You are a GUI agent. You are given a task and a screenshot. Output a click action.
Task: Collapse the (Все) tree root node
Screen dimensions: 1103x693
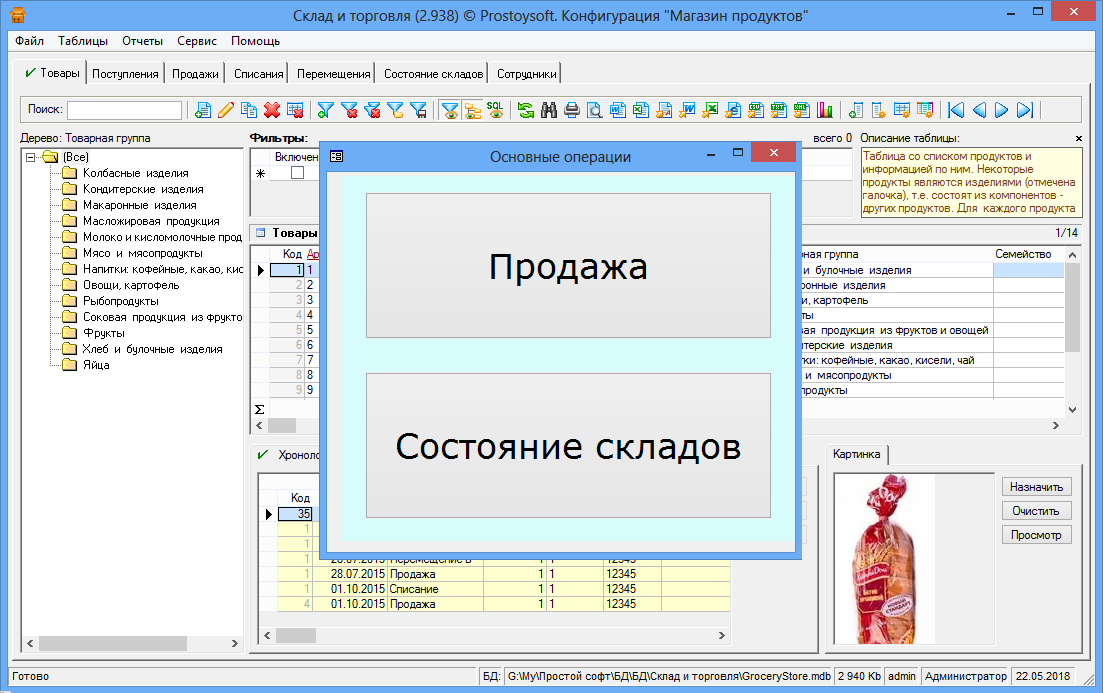(x=31, y=157)
